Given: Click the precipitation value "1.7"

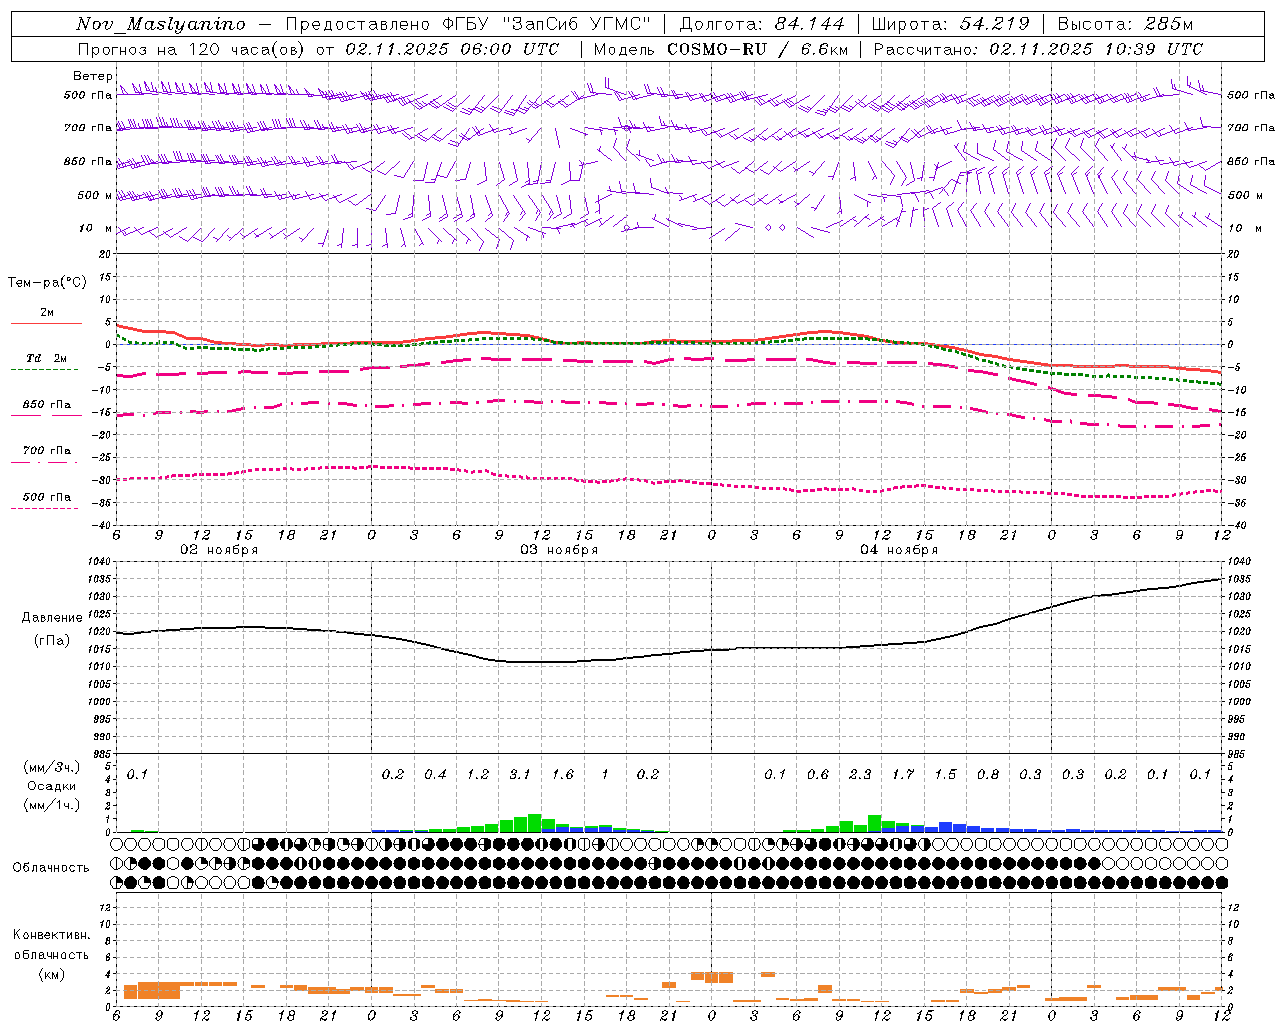Looking at the screenshot, I should (x=903, y=775).
